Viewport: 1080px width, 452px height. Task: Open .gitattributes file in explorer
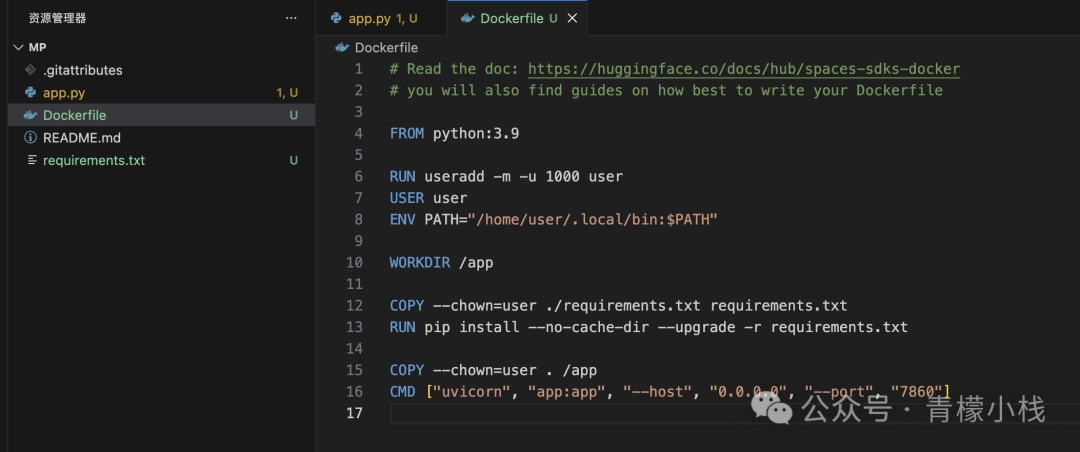click(83, 70)
